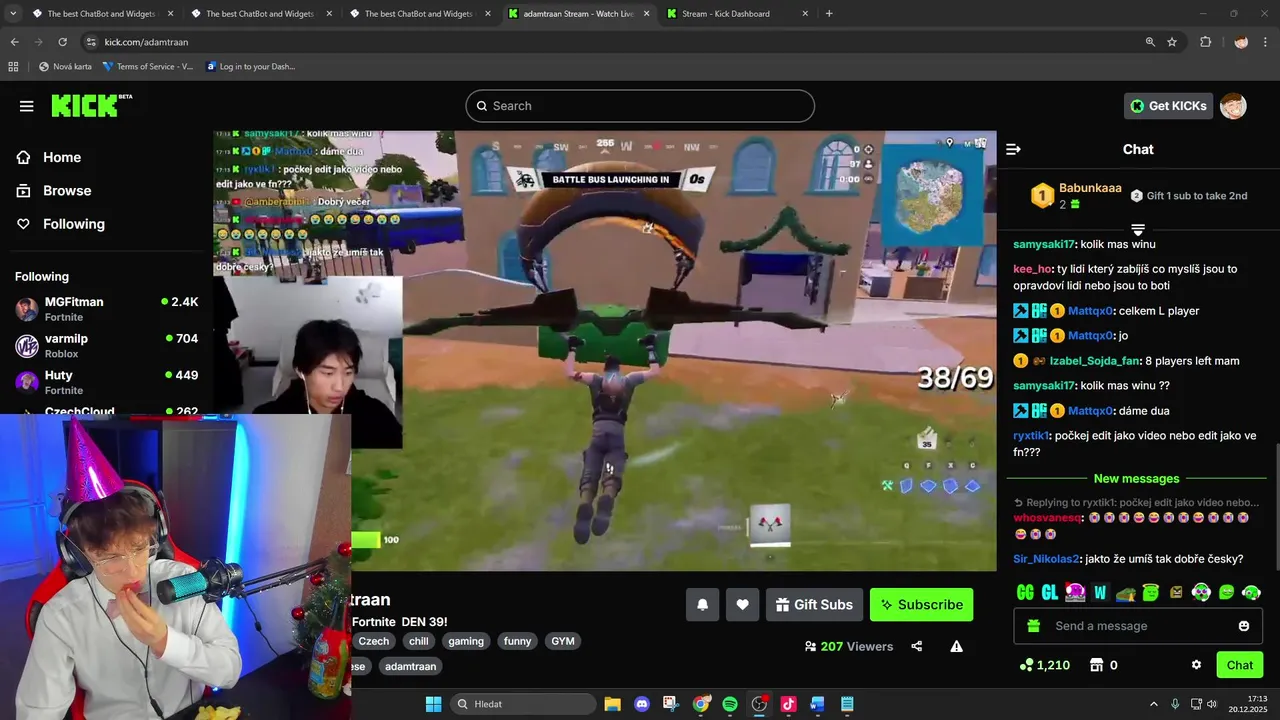Toggle the microphone tray icon

[1174, 704]
